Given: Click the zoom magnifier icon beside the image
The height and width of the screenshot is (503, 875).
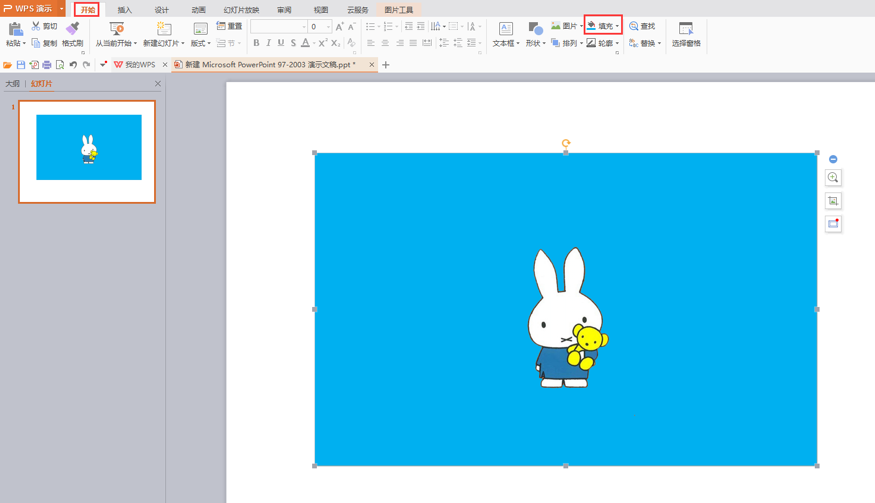Looking at the screenshot, I should (833, 178).
